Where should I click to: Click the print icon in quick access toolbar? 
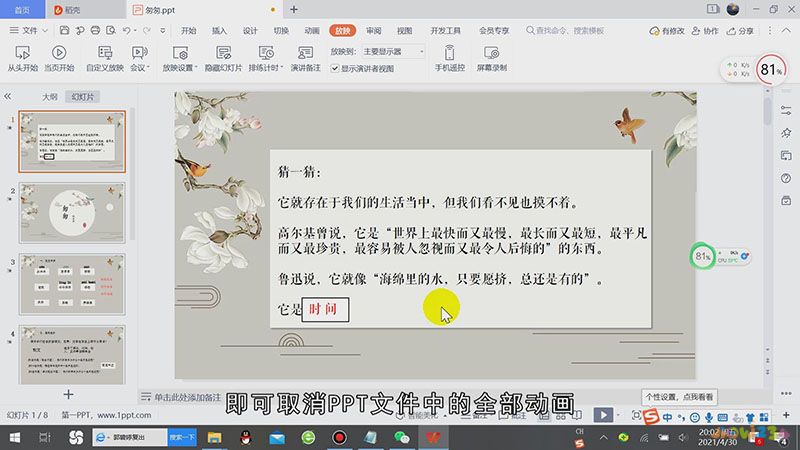coord(95,31)
